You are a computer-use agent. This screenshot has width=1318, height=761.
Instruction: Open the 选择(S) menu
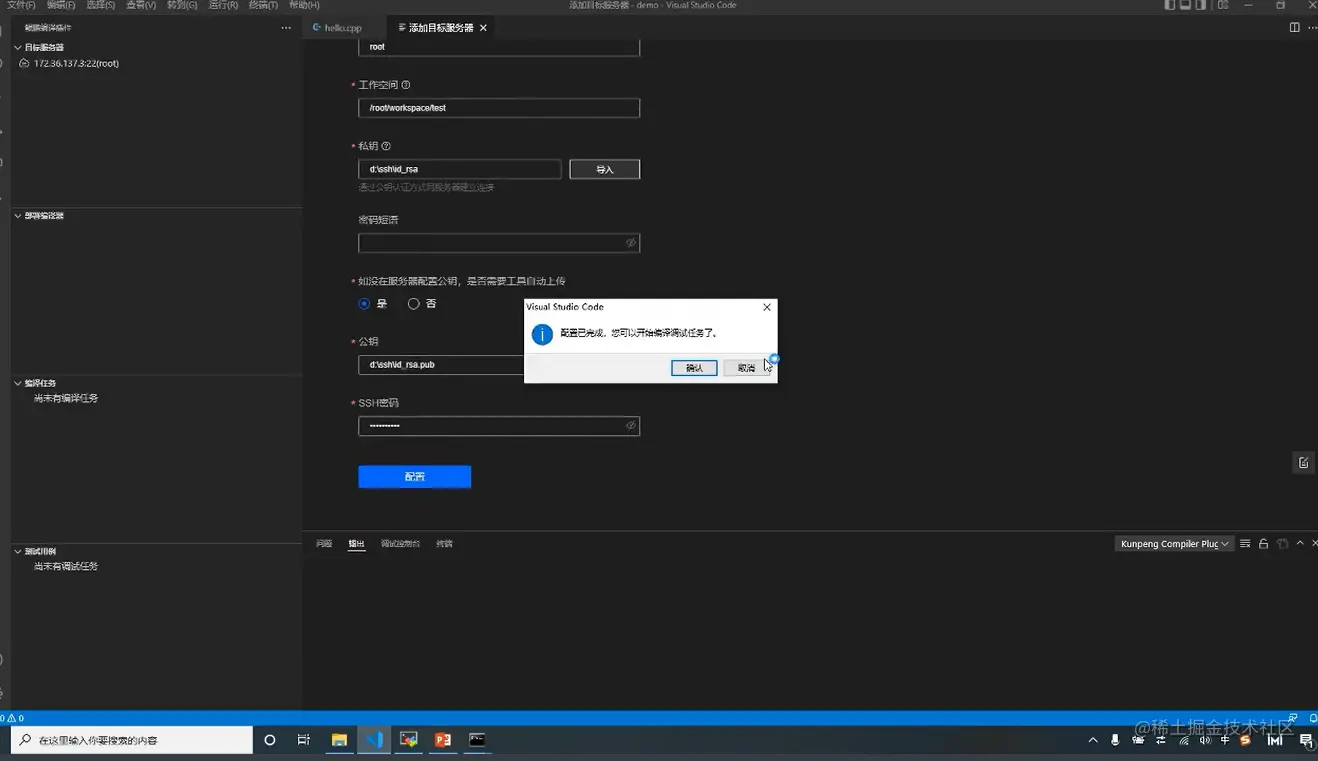click(x=101, y=5)
